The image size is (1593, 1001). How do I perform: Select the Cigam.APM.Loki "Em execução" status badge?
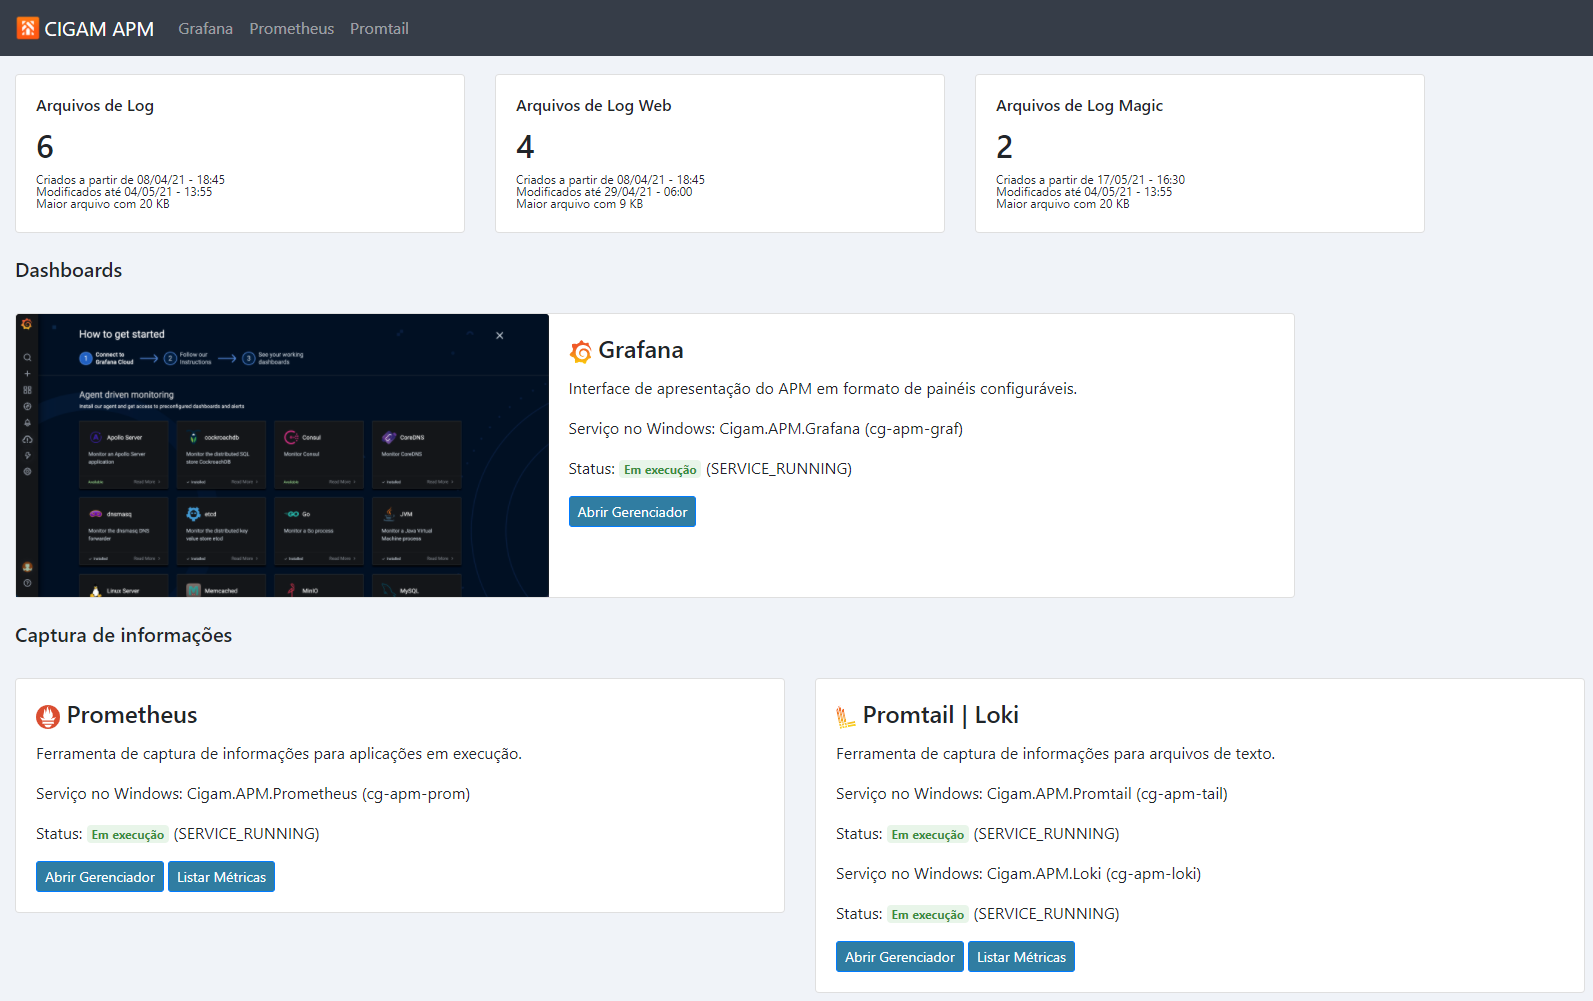928,915
